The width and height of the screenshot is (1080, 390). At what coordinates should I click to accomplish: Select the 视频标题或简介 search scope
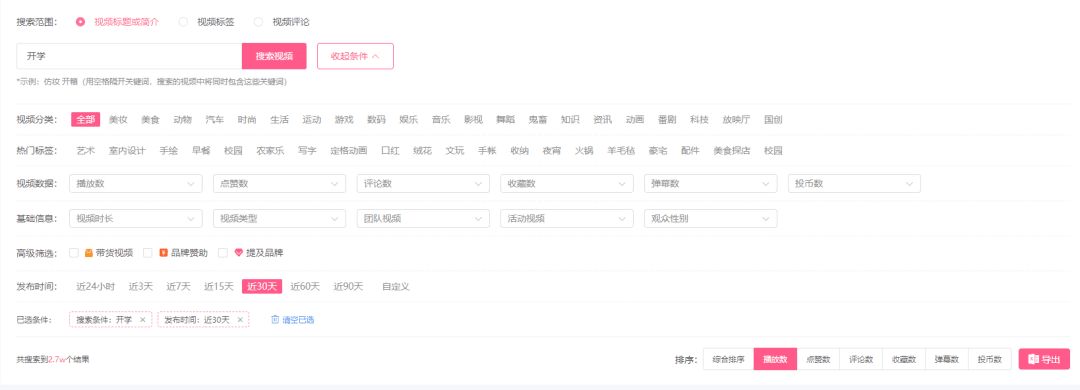click(x=81, y=22)
